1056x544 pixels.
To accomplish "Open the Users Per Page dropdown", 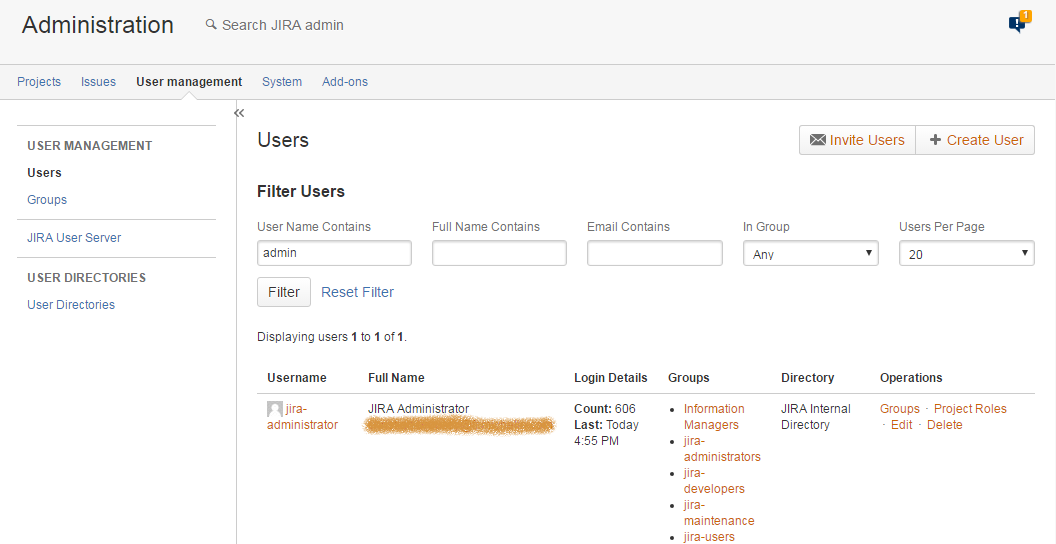I will coord(966,254).
